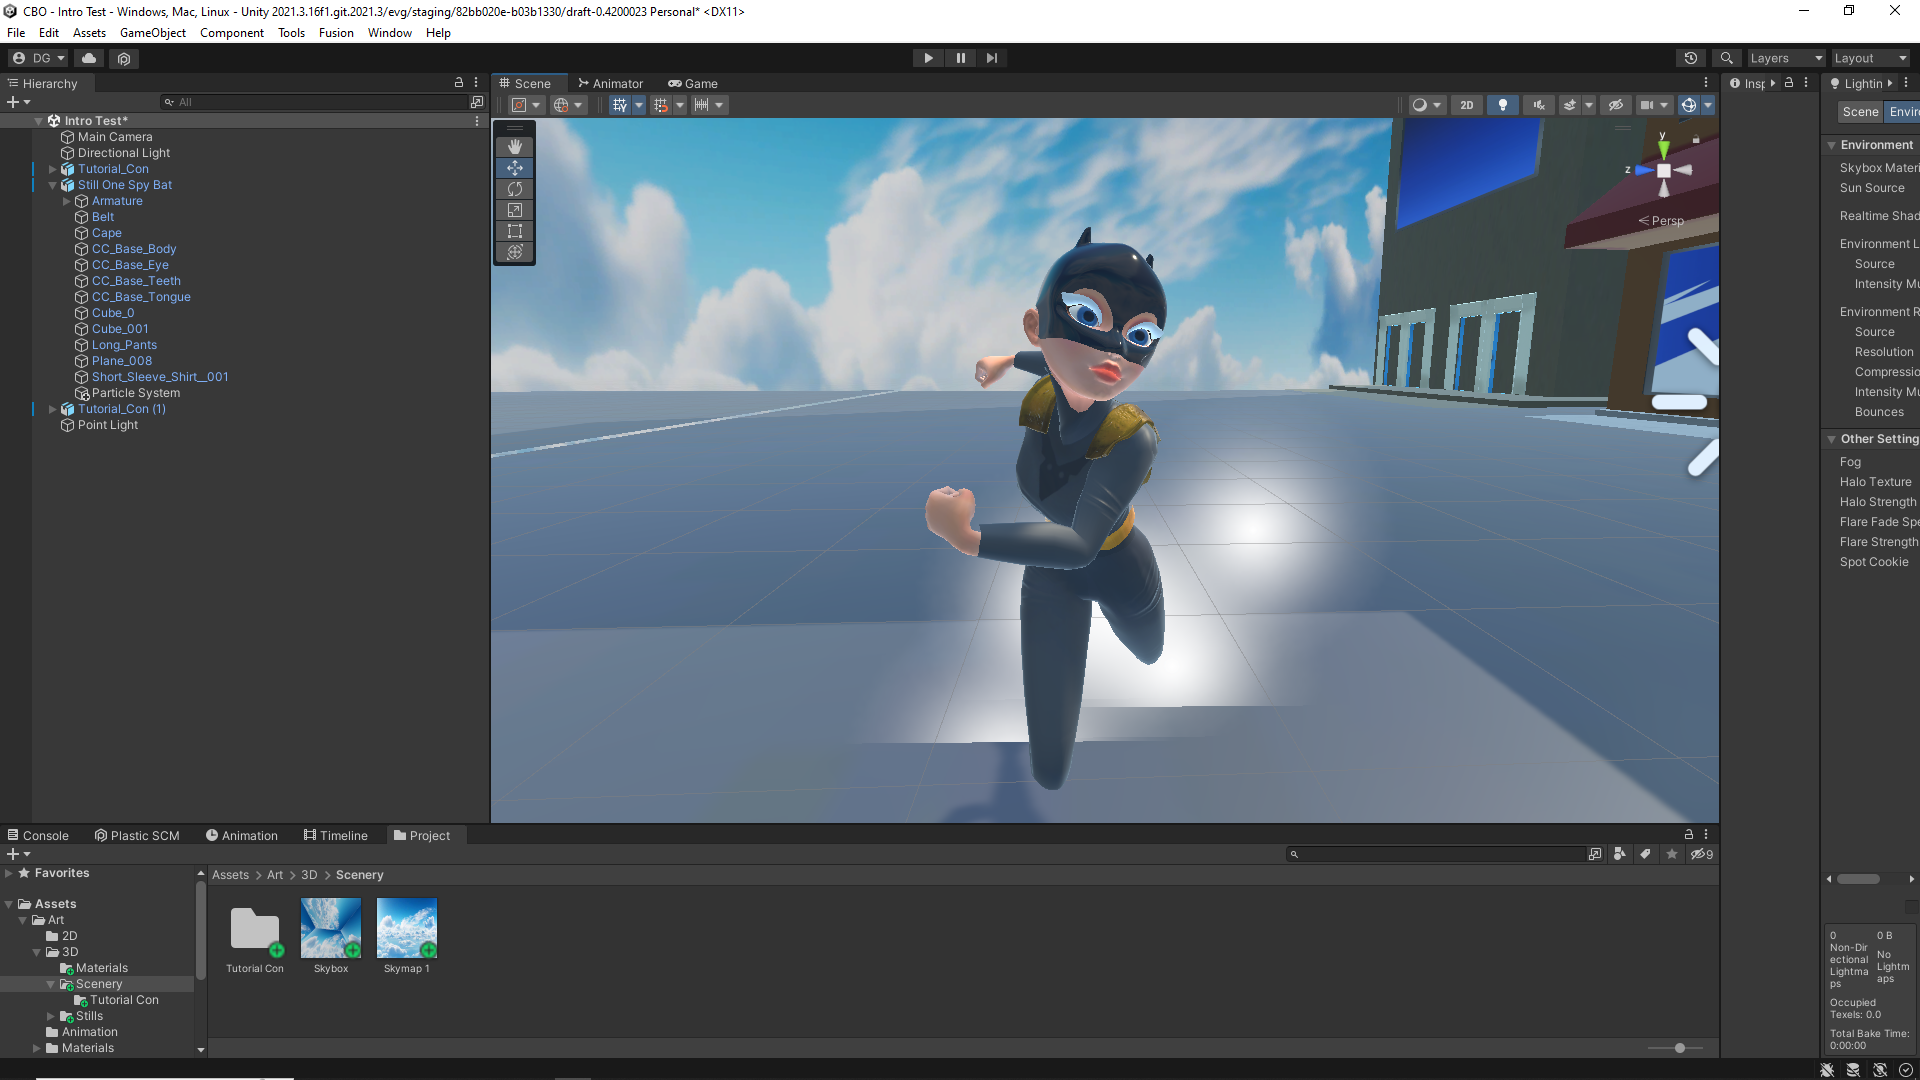Click Project search field
The width and height of the screenshot is (1920, 1080).
coord(1436,854)
